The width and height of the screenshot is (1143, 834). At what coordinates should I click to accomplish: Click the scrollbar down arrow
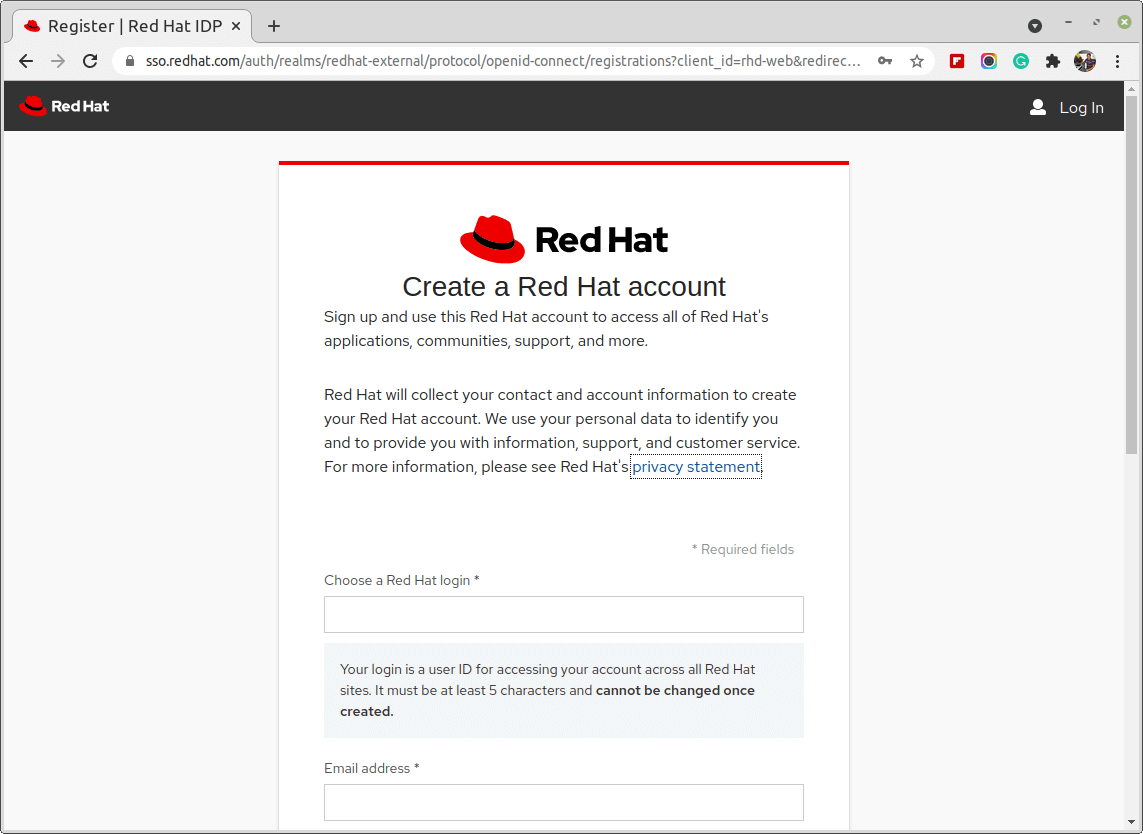click(1131, 823)
